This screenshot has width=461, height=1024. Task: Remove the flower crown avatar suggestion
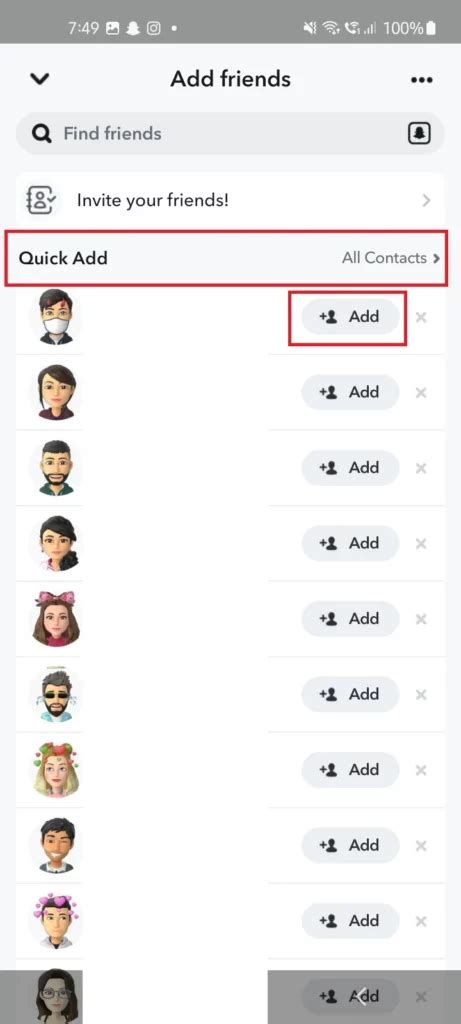click(421, 771)
